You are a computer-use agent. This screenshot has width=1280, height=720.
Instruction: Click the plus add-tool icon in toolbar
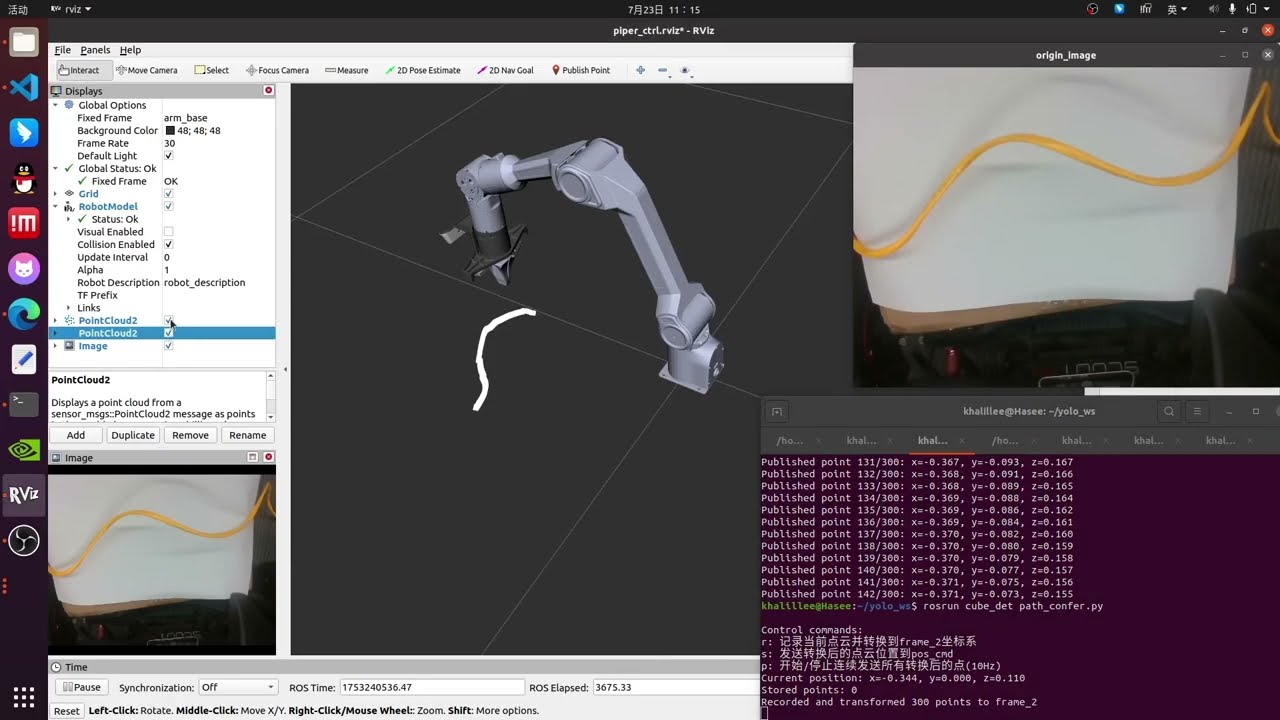click(x=640, y=70)
